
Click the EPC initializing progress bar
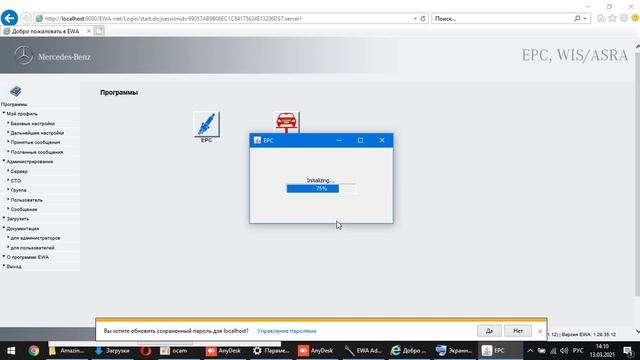pyautogui.click(x=321, y=189)
